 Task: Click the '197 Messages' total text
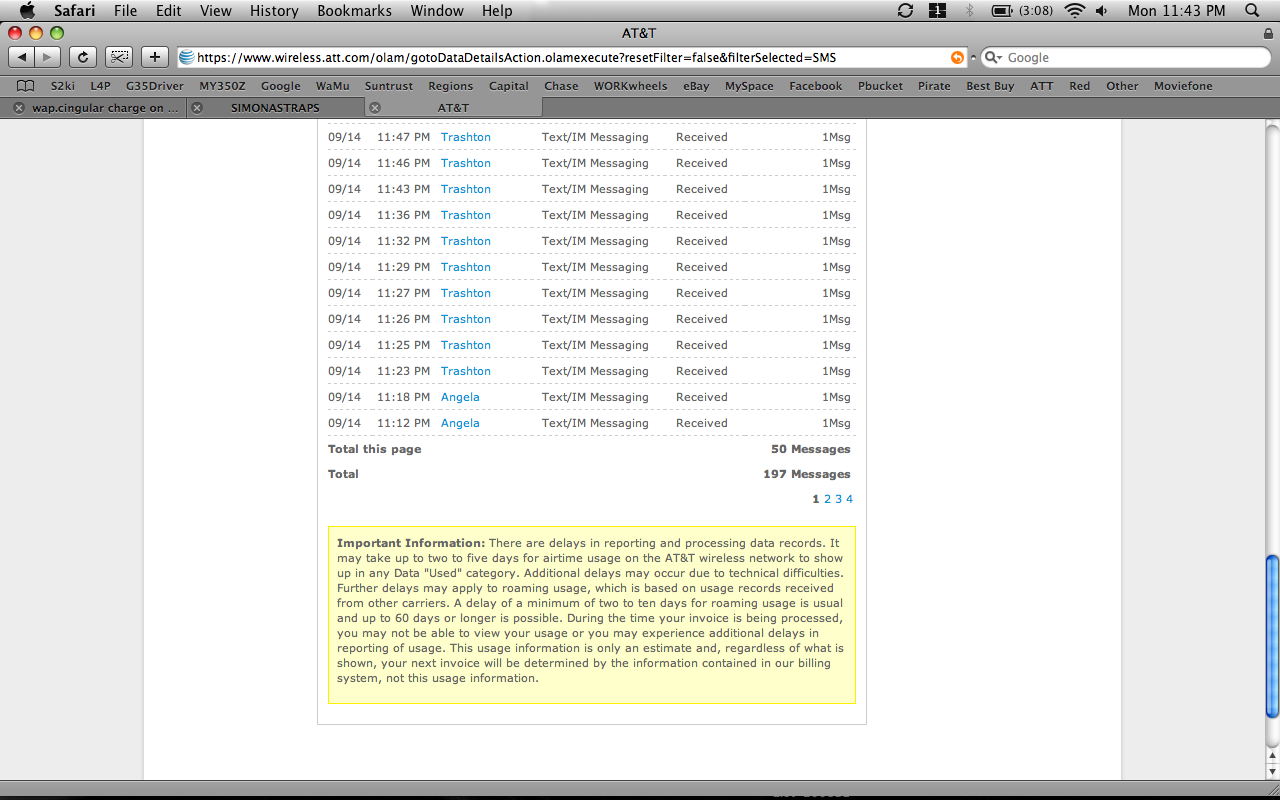806,474
